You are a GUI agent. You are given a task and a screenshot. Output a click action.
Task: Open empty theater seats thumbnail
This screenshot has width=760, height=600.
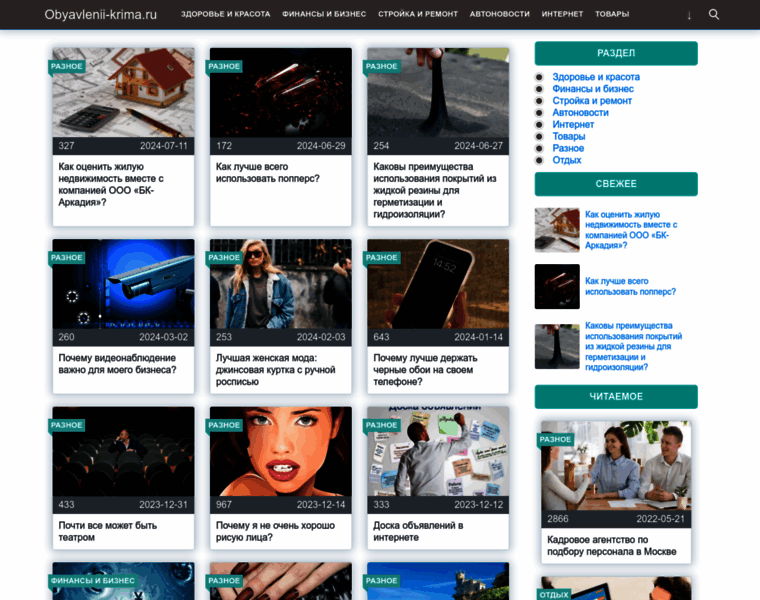tap(123, 451)
